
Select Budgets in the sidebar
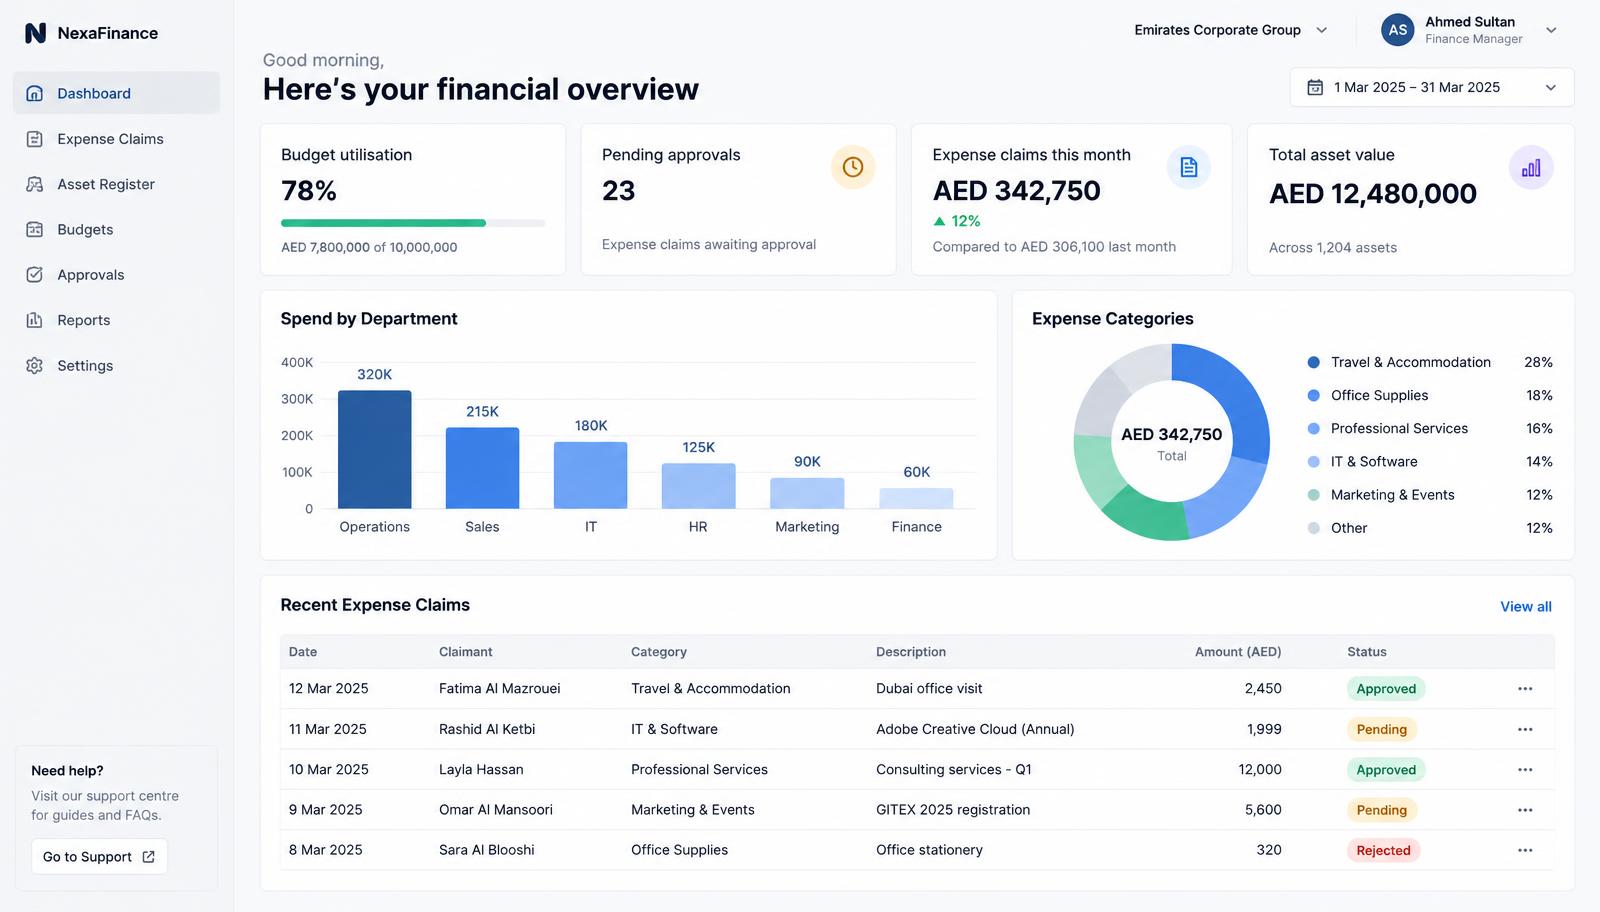tap(117, 229)
